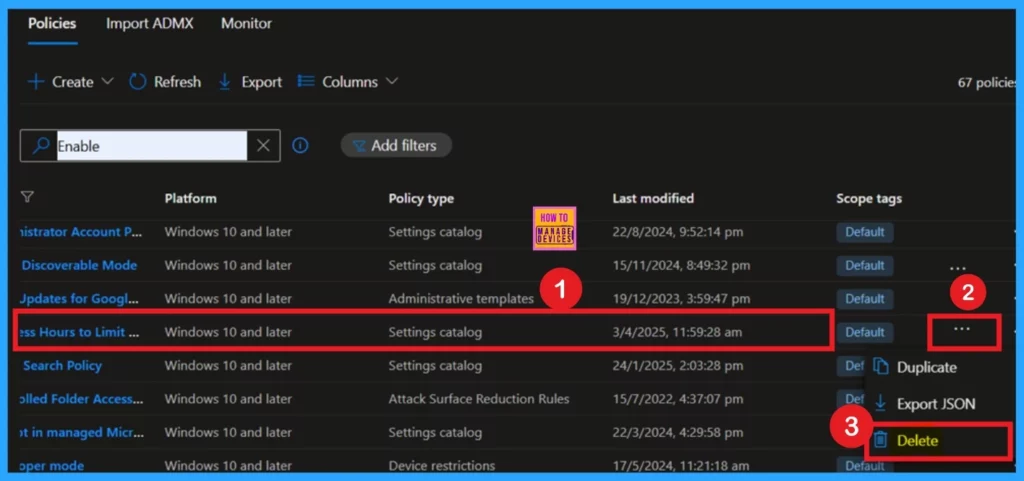Click the Export JSON download icon
Viewport: 1024px width, 481px height.
tap(880, 403)
